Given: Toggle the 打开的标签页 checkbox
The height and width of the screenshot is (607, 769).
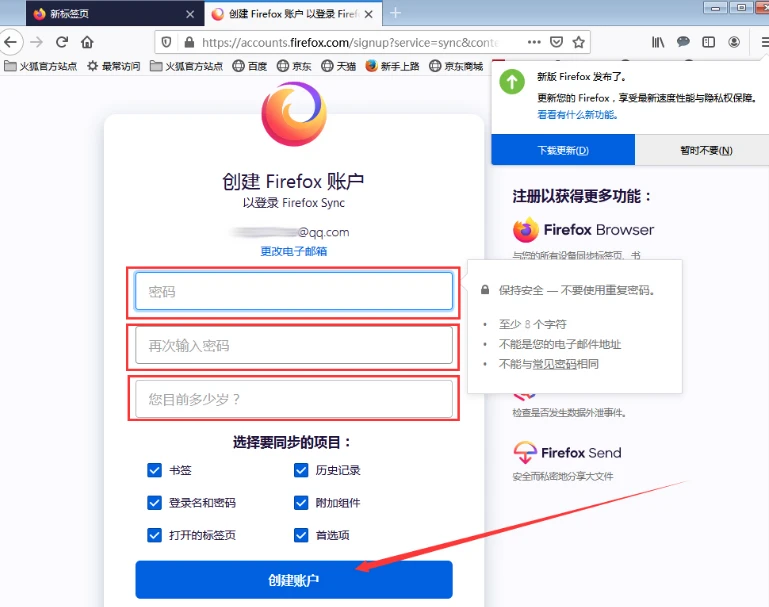Looking at the screenshot, I should click(154, 535).
